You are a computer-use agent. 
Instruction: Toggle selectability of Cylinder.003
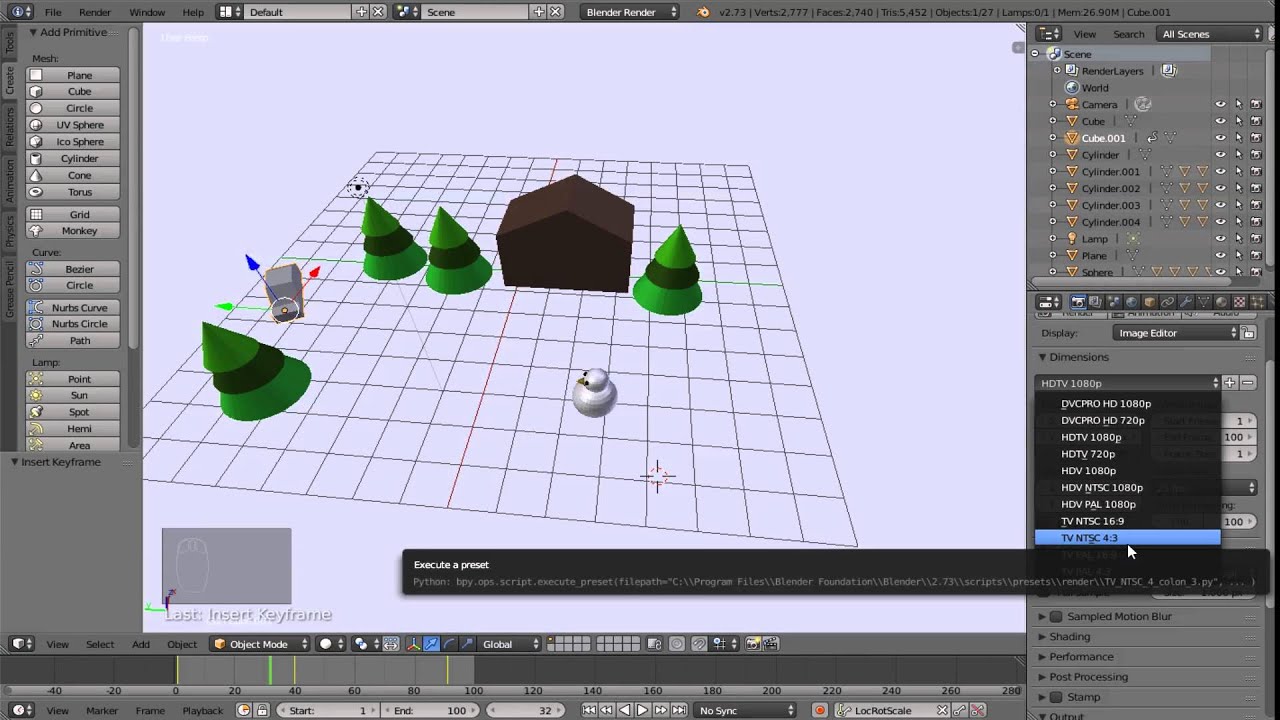[x=1238, y=205]
